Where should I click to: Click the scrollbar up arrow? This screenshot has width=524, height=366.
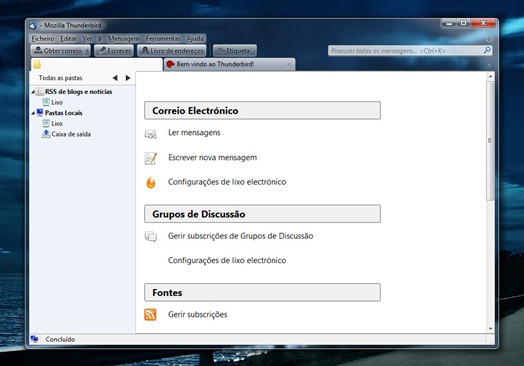coord(490,77)
